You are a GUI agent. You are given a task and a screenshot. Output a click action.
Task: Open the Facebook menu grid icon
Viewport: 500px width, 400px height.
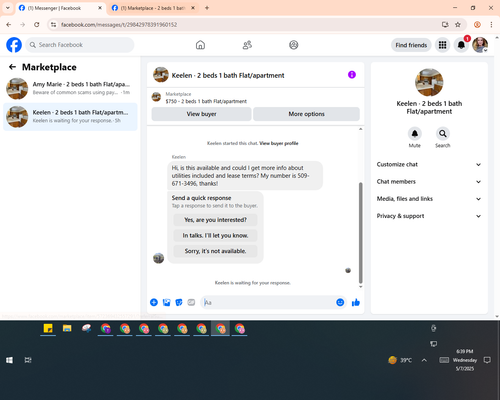tap(442, 45)
